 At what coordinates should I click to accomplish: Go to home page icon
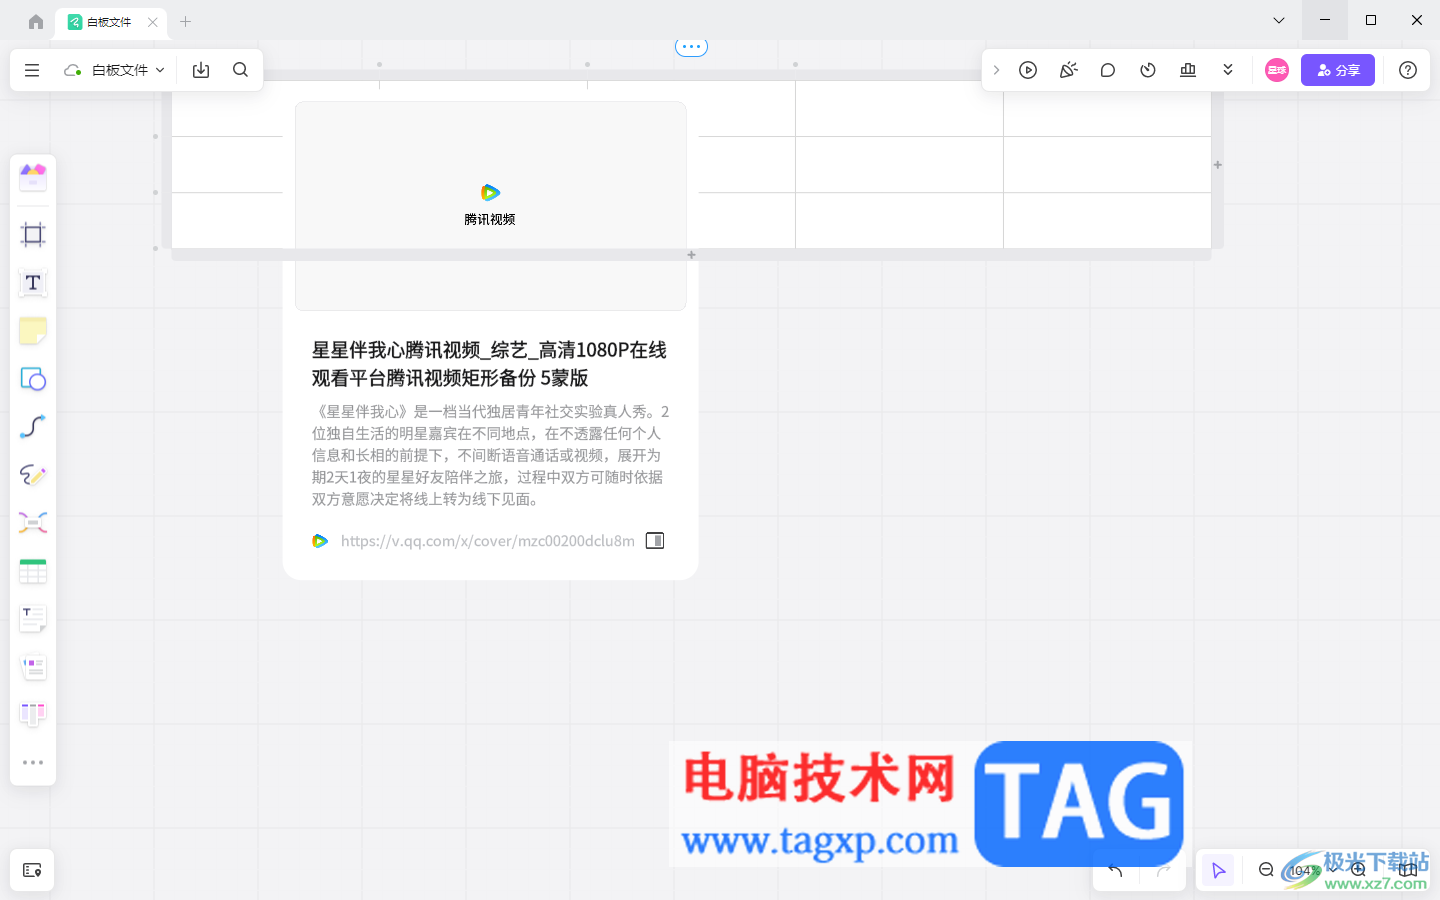[36, 21]
